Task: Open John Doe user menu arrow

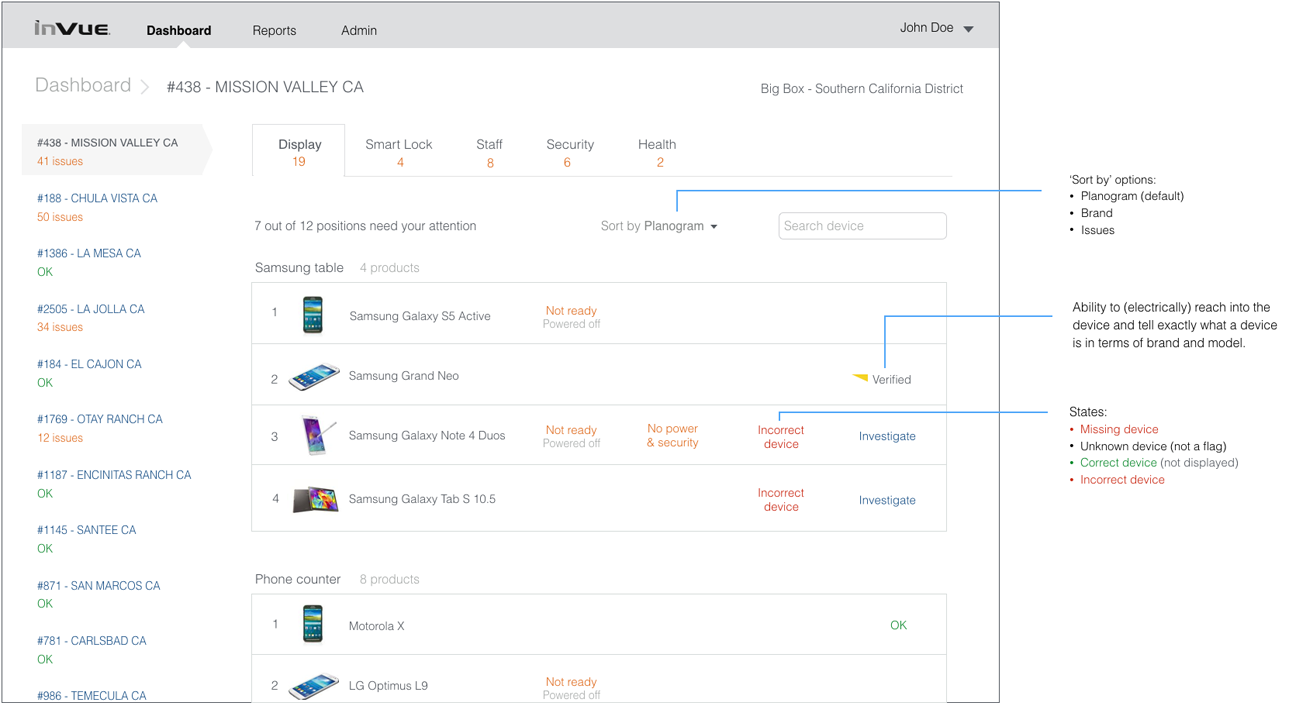Action: pyautogui.click(x=968, y=29)
